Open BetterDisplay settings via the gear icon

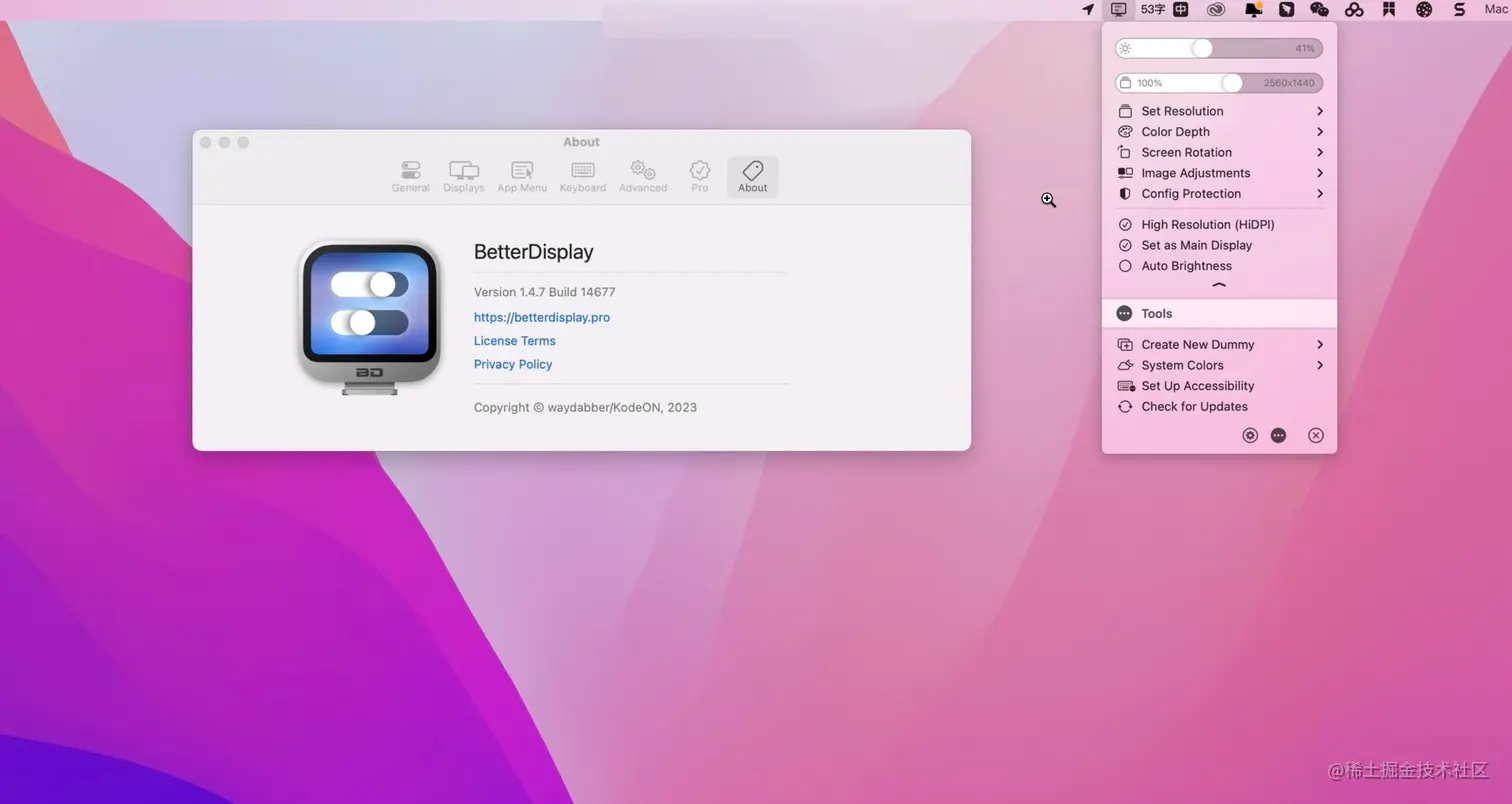pos(1249,435)
